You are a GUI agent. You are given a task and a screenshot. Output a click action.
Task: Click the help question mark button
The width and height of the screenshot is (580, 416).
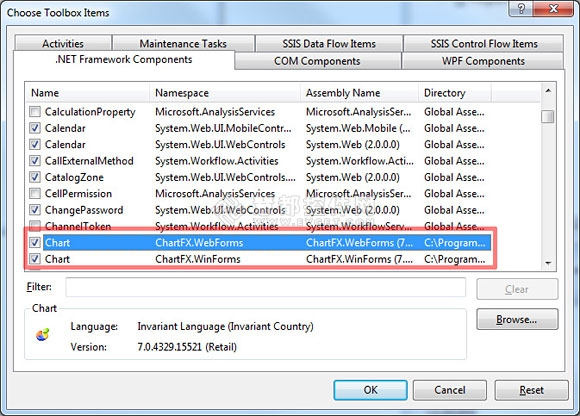click(x=521, y=9)
